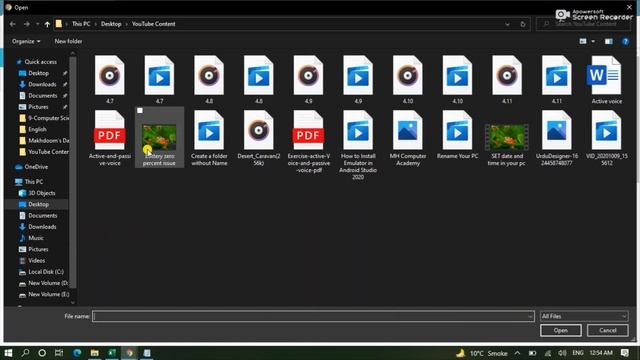640x360 pixels.
Task: Select SET date and time video thumbnail
Action: (x=507, y=137)
